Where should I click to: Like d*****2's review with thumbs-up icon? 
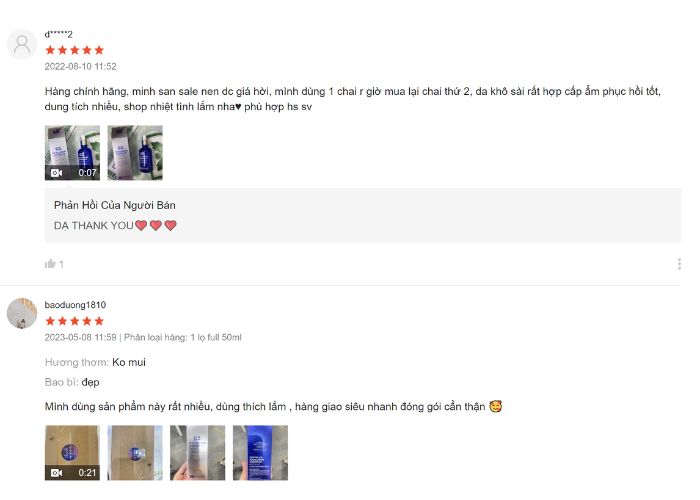point(50,263)
